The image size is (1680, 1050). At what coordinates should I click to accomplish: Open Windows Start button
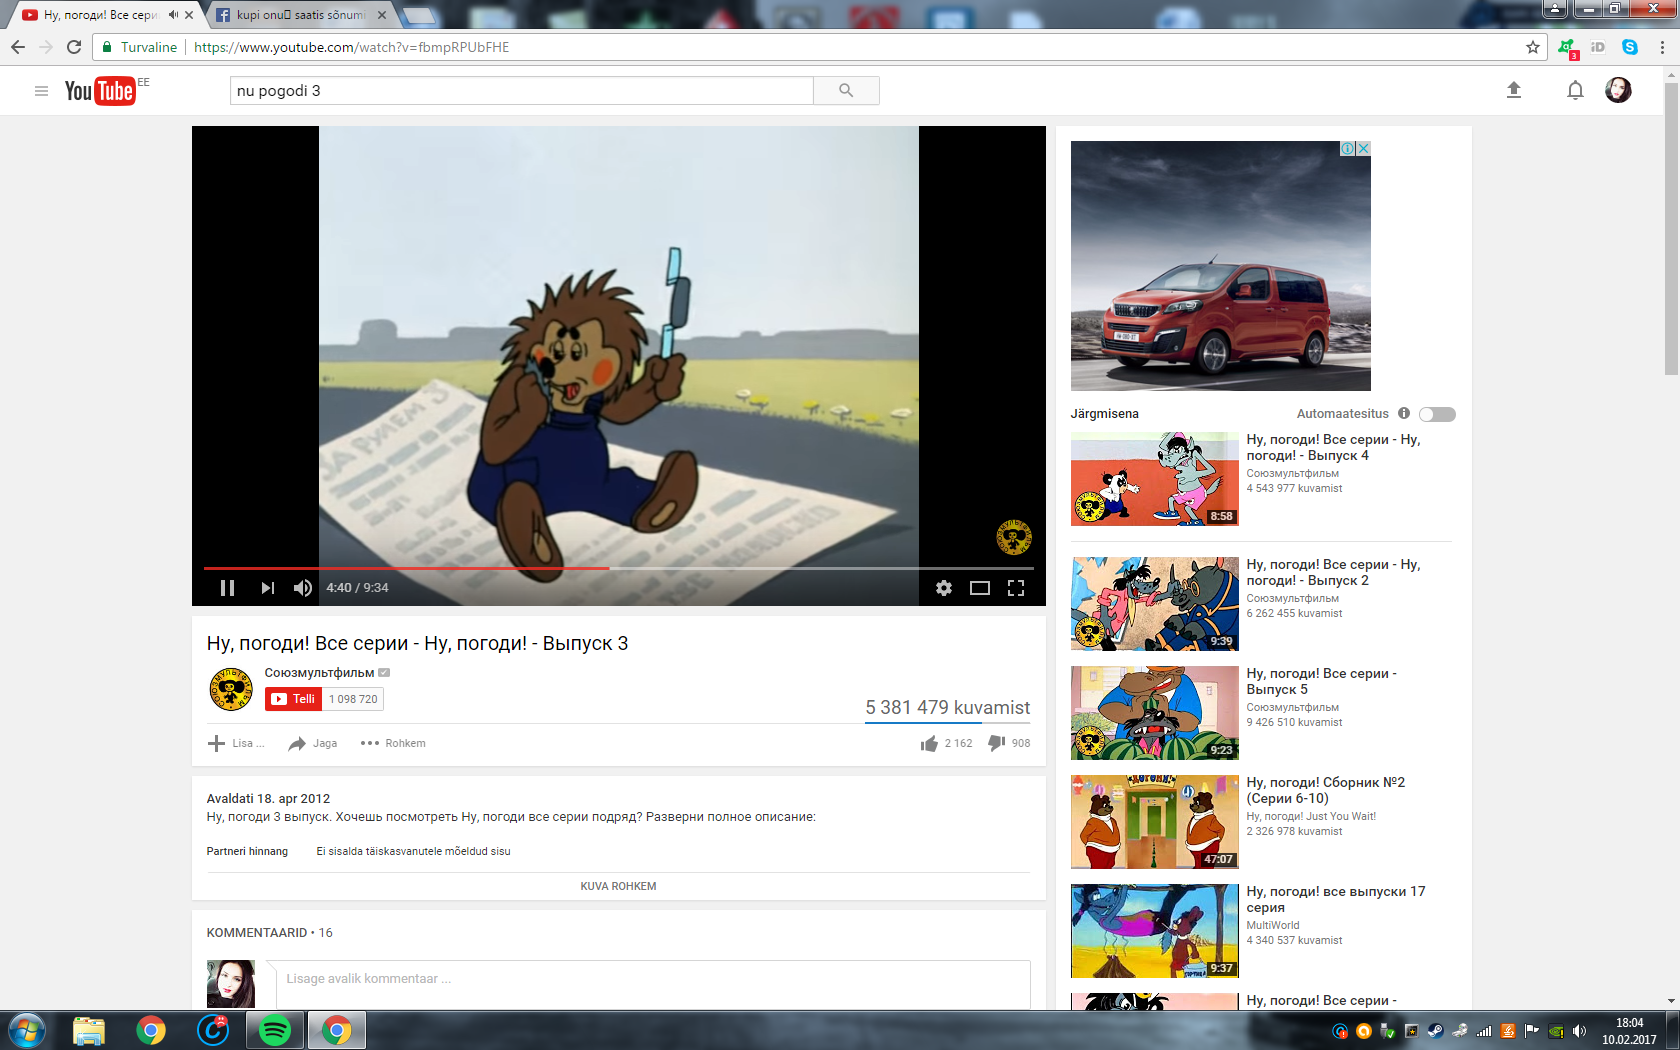[x=27, y=1030]
